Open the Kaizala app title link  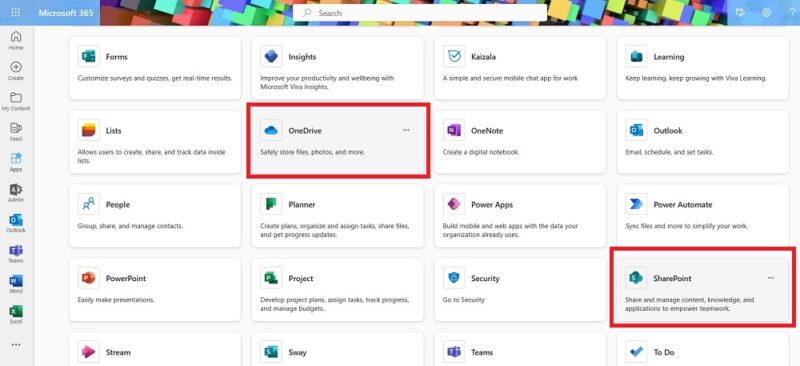tap(483, 57)
